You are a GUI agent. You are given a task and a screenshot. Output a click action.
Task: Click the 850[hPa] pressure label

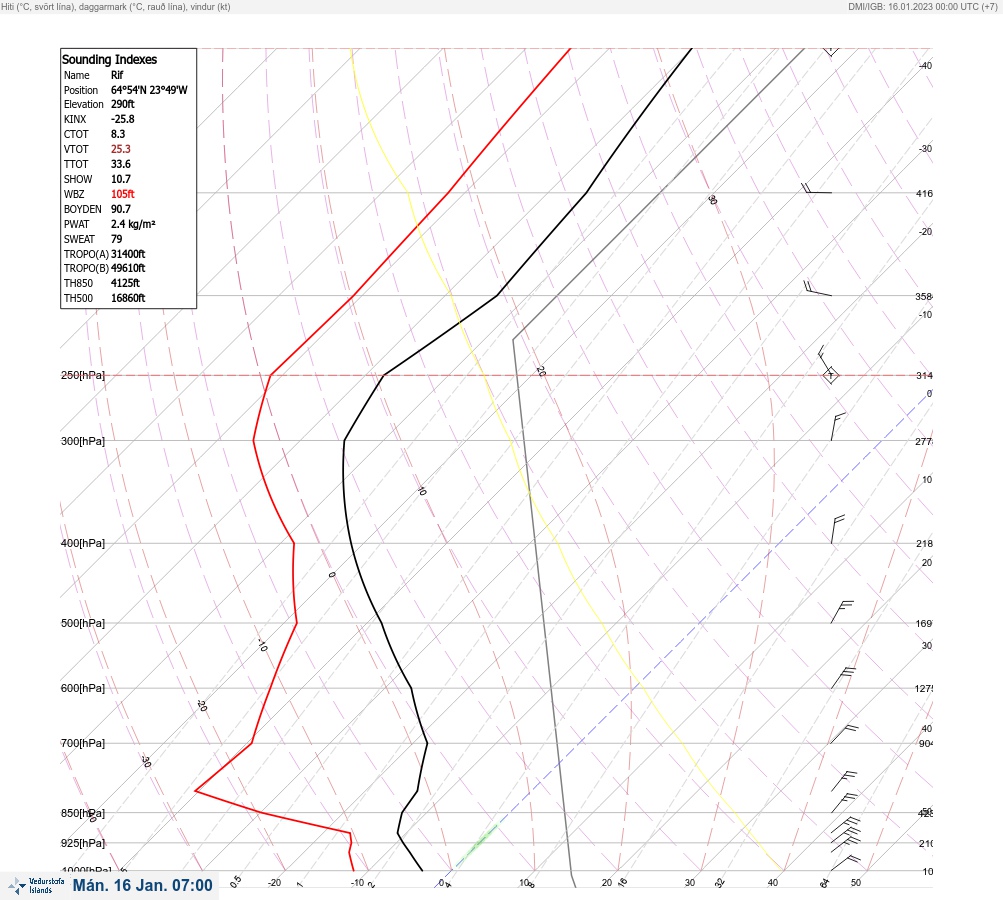(x=83, y=813)
